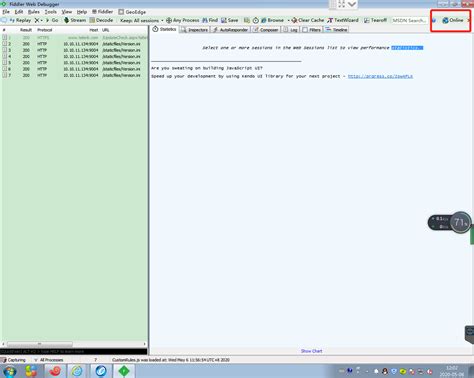Open the Windows Start menu
This screenshot has height=378, width=474.
9,371
